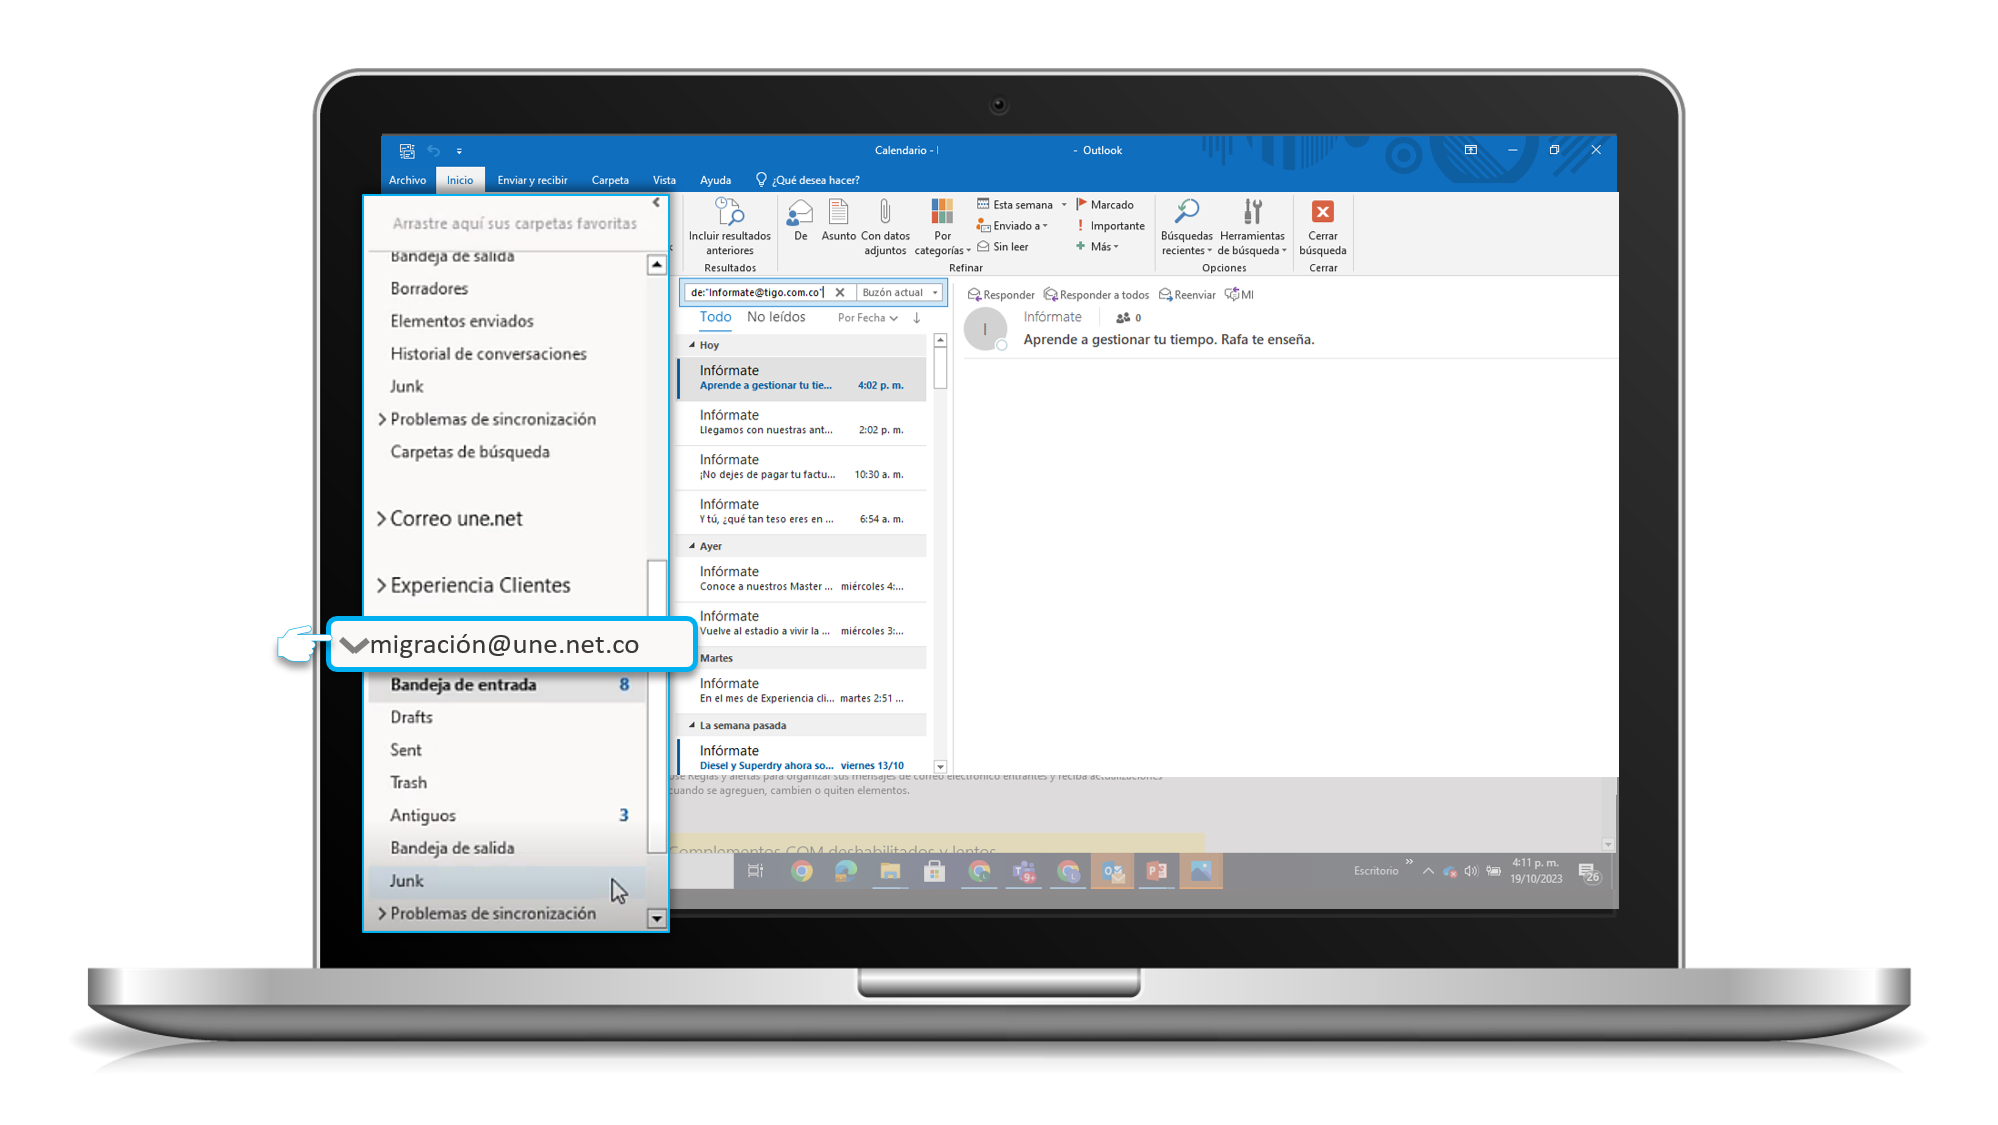Filter by Importante messages
Image resolution: width=1998 pixels, height=1125 pixels.
click(1110, 226)
